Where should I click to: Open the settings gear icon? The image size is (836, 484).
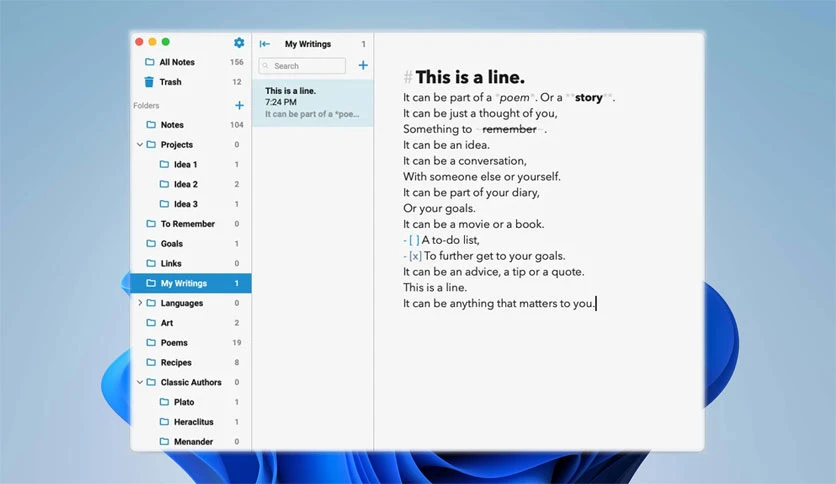tap(239, 42)
